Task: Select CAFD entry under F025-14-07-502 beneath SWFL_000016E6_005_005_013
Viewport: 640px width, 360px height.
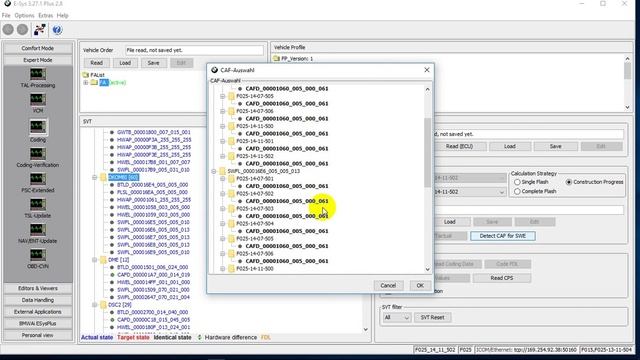Action: pyautogui.click(x=287, y=201)
